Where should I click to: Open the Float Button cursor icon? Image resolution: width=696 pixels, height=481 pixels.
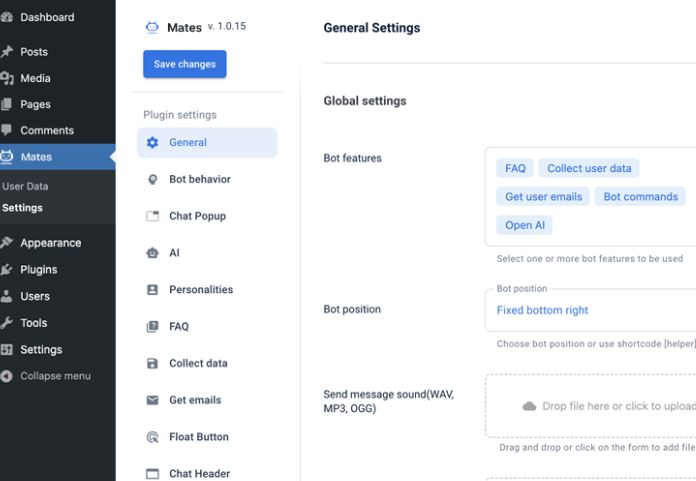click(152, 437)
